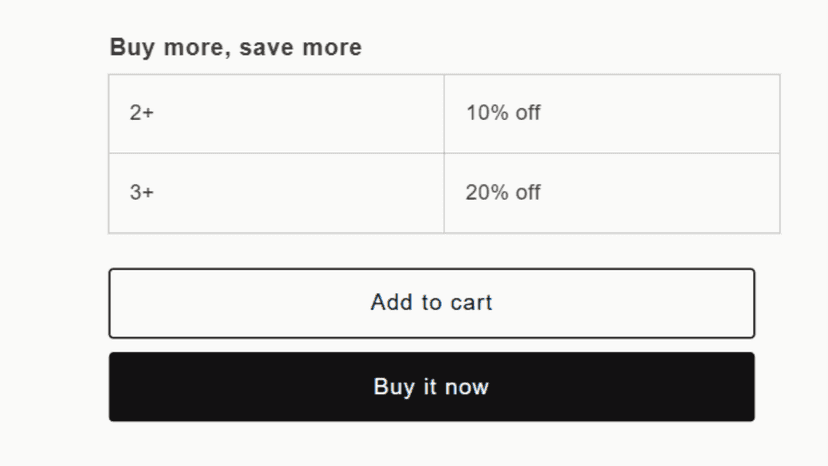The height and width of the screenshot is (466, 828).
Task: Select the 2+ quantity tier cell
Action: tap(276, 114)
